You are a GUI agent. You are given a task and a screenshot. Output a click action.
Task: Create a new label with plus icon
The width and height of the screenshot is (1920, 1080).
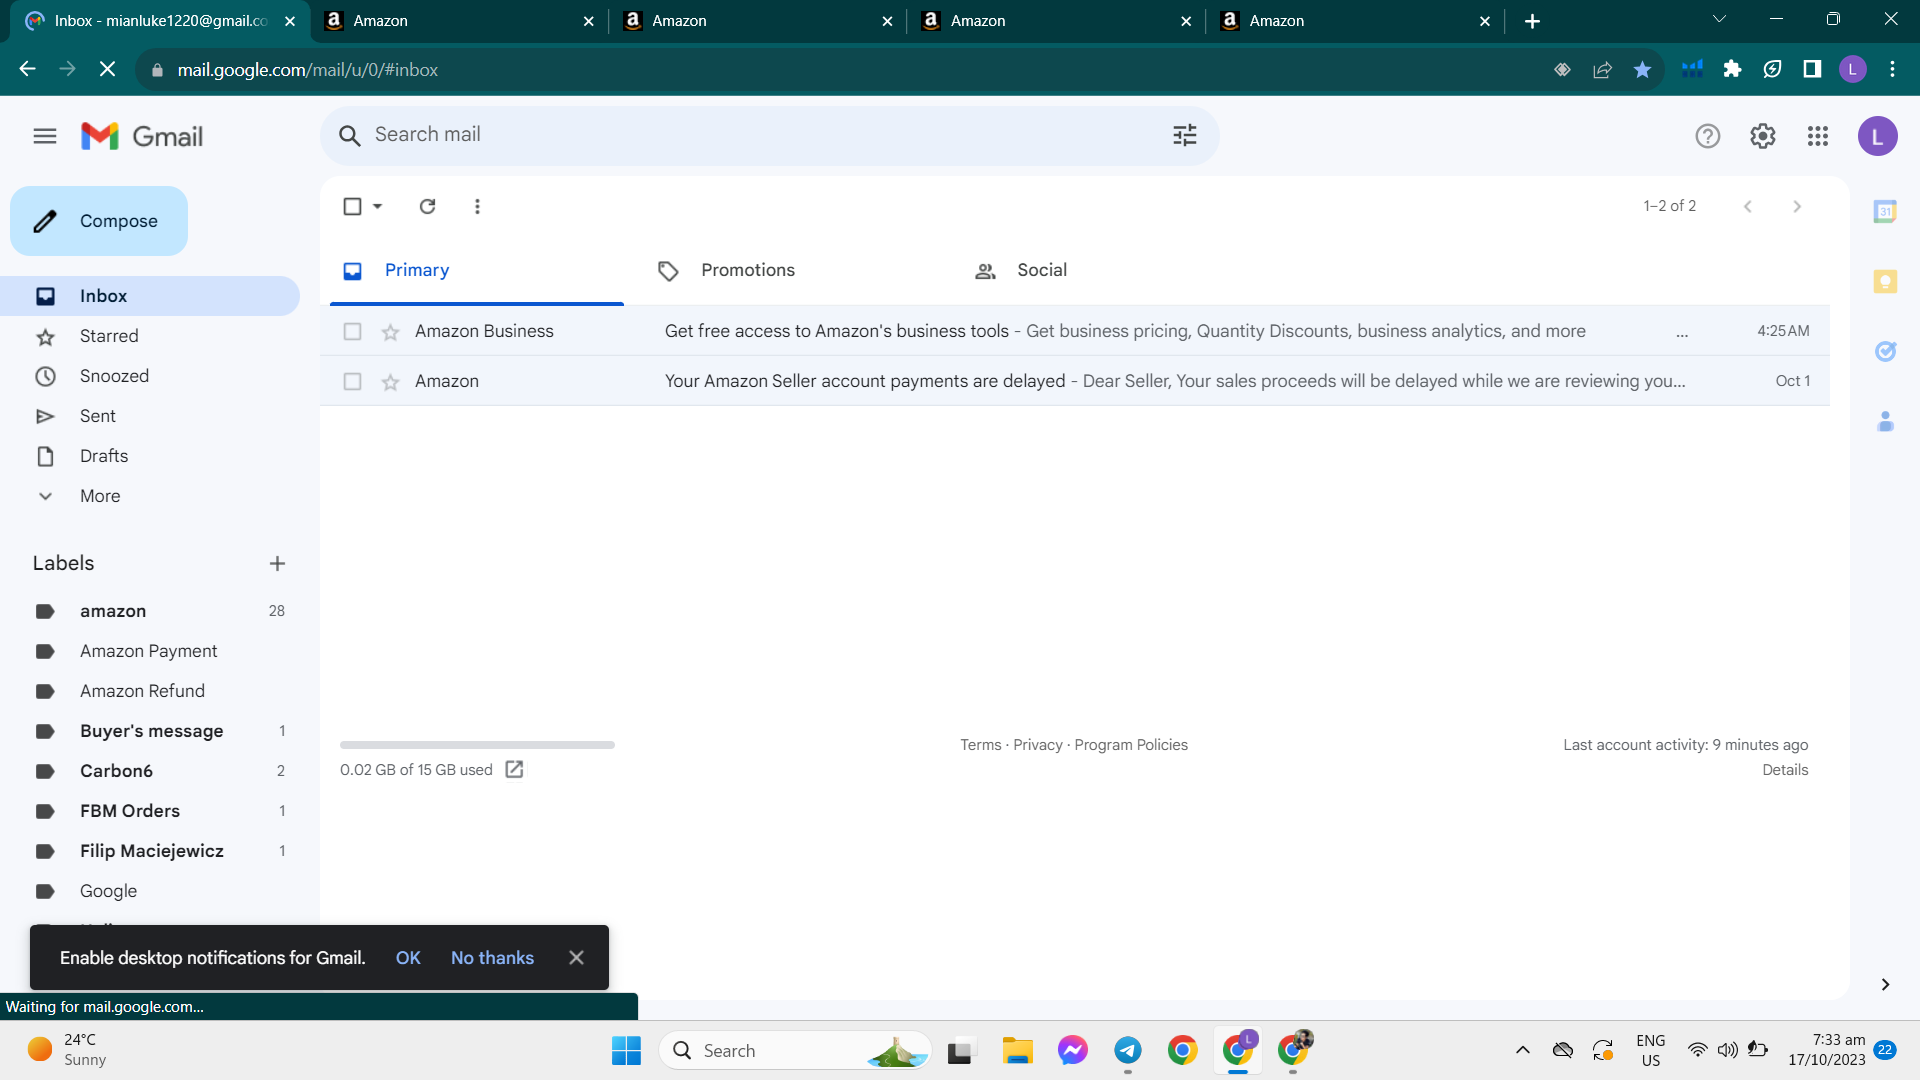coord(277,564)
